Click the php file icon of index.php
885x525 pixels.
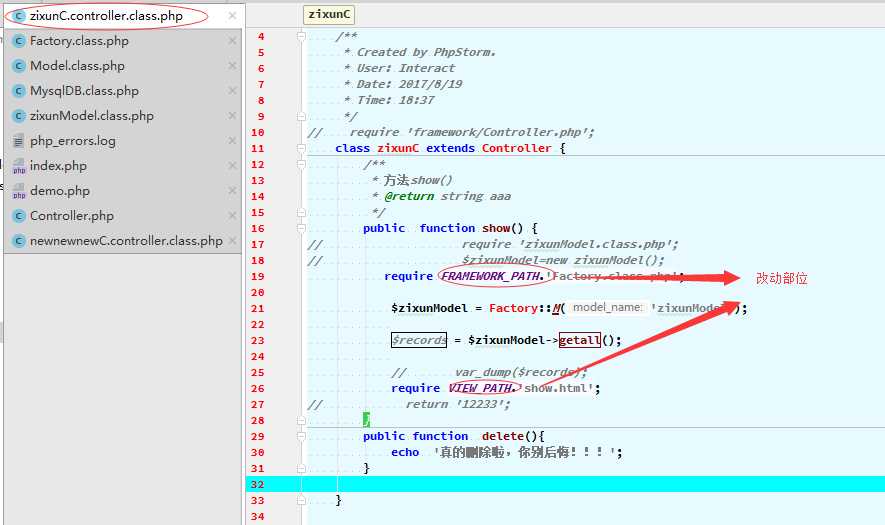(x=19, y=166)
